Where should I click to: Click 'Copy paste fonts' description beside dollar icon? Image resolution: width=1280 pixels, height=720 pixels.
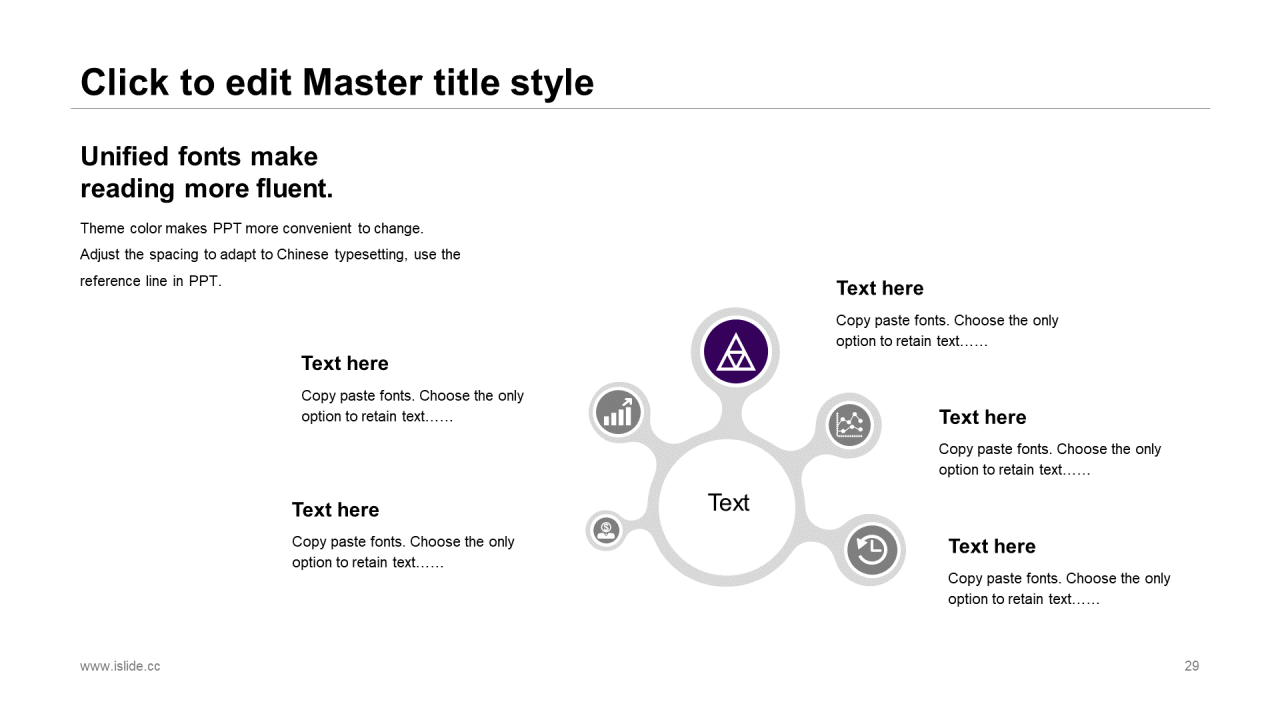[x=403, y=552]
